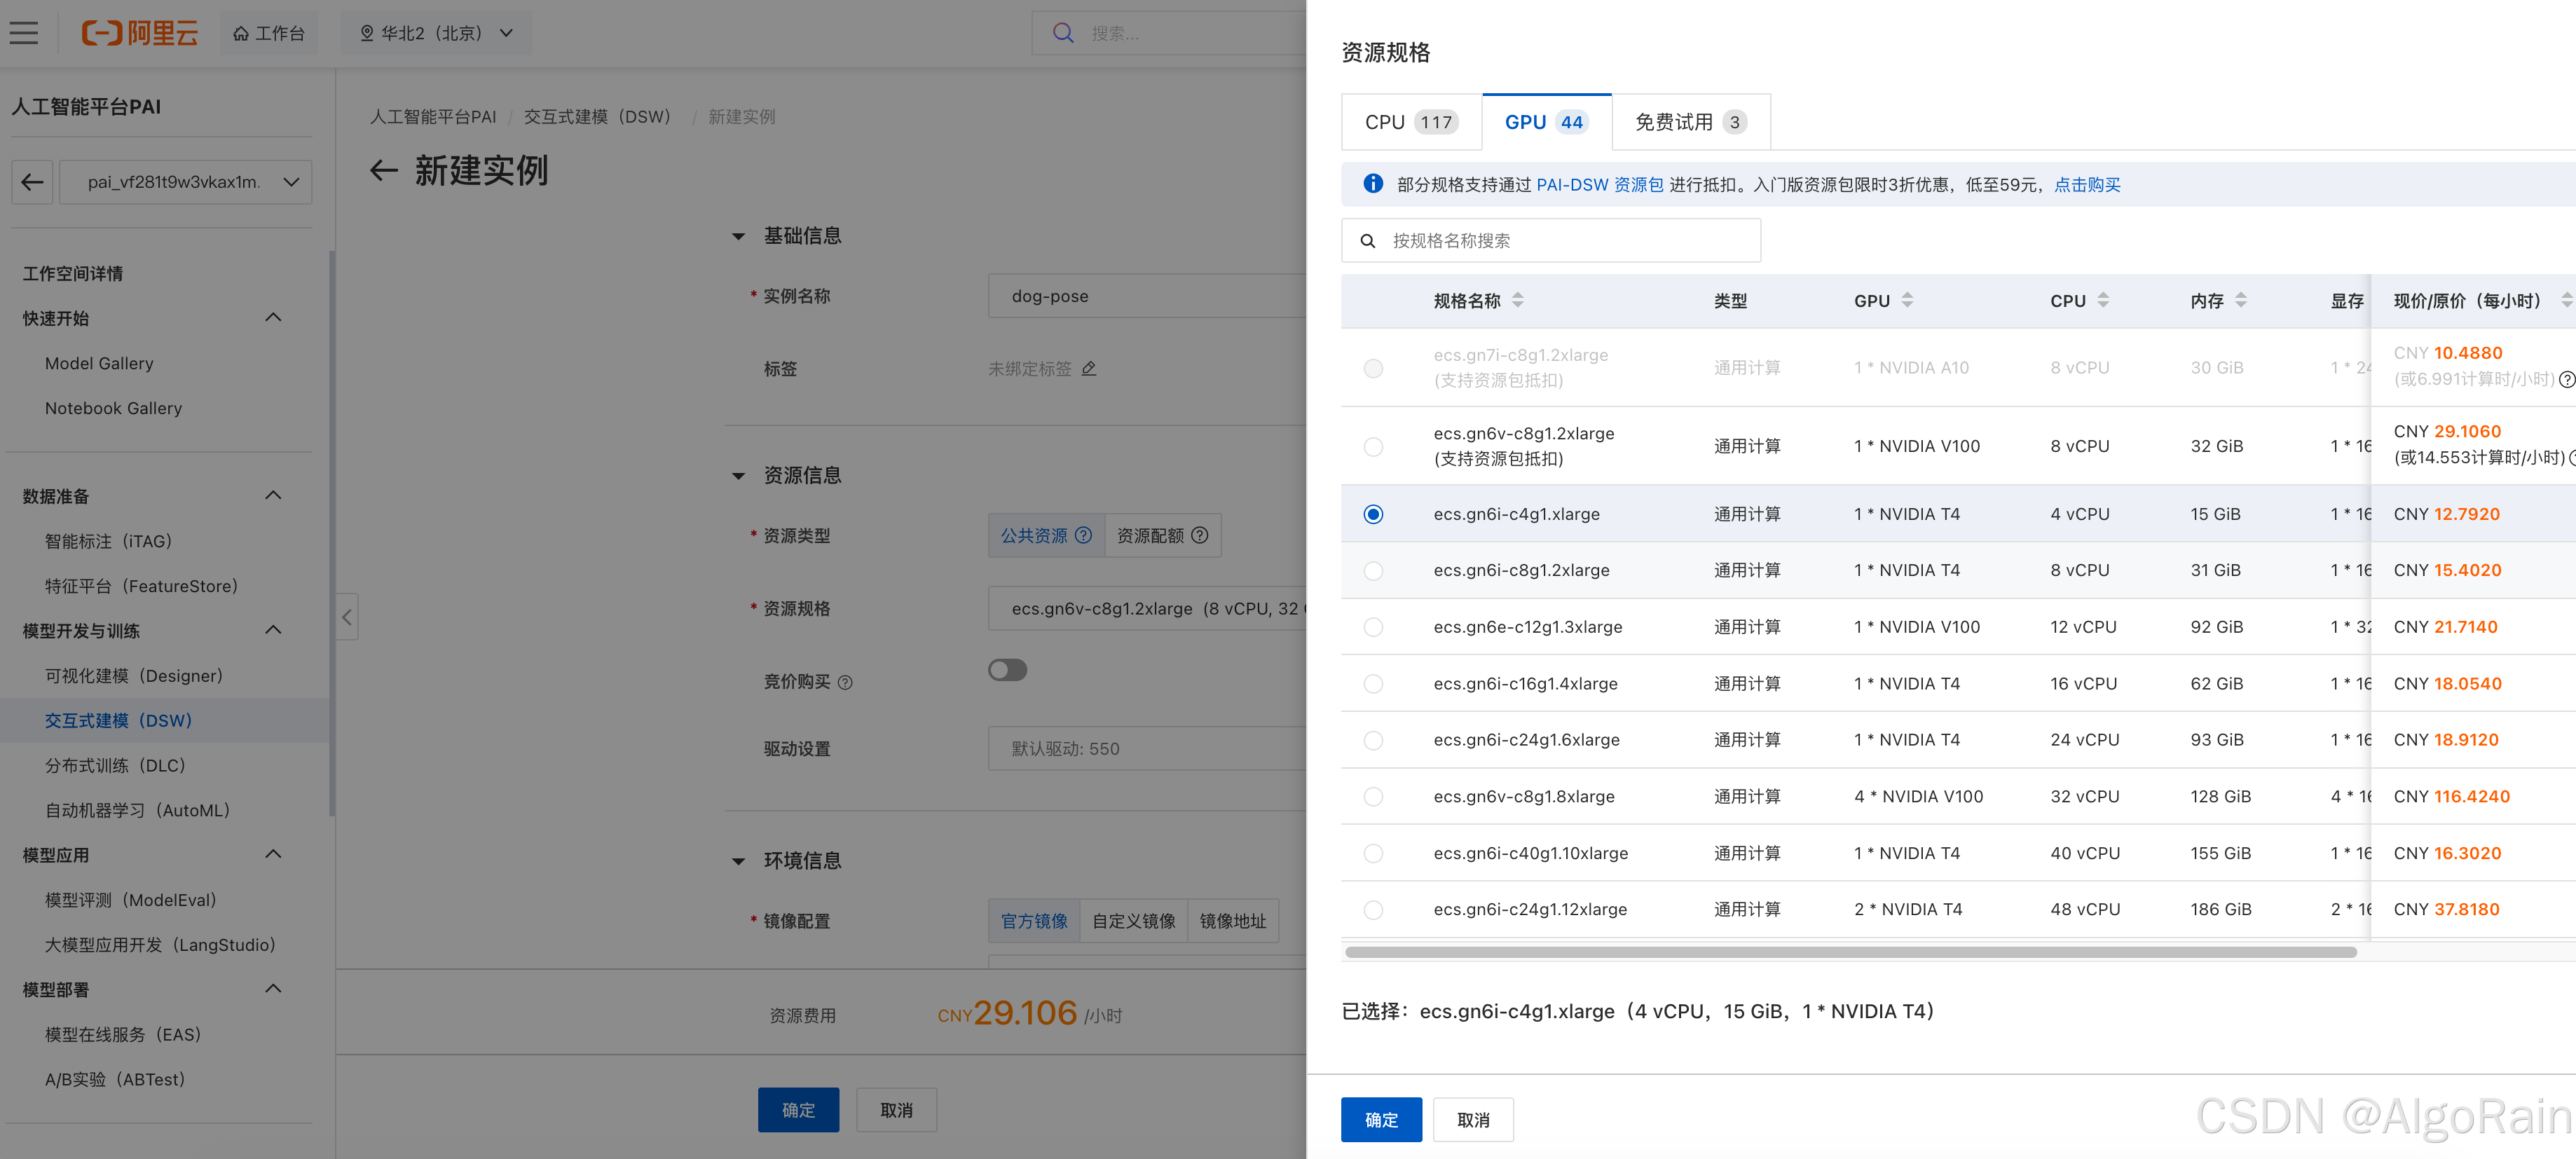Click the Alibaba Cloud logo
The image size is (2576, 1159).
(x=140, y=33)
